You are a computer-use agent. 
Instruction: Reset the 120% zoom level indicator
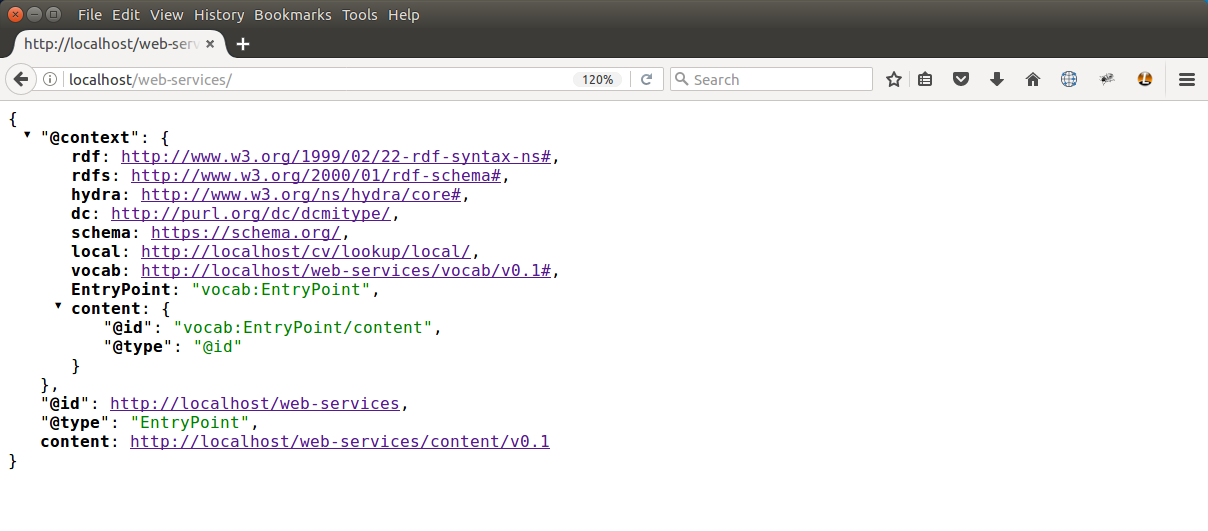(x=598, y=80)
